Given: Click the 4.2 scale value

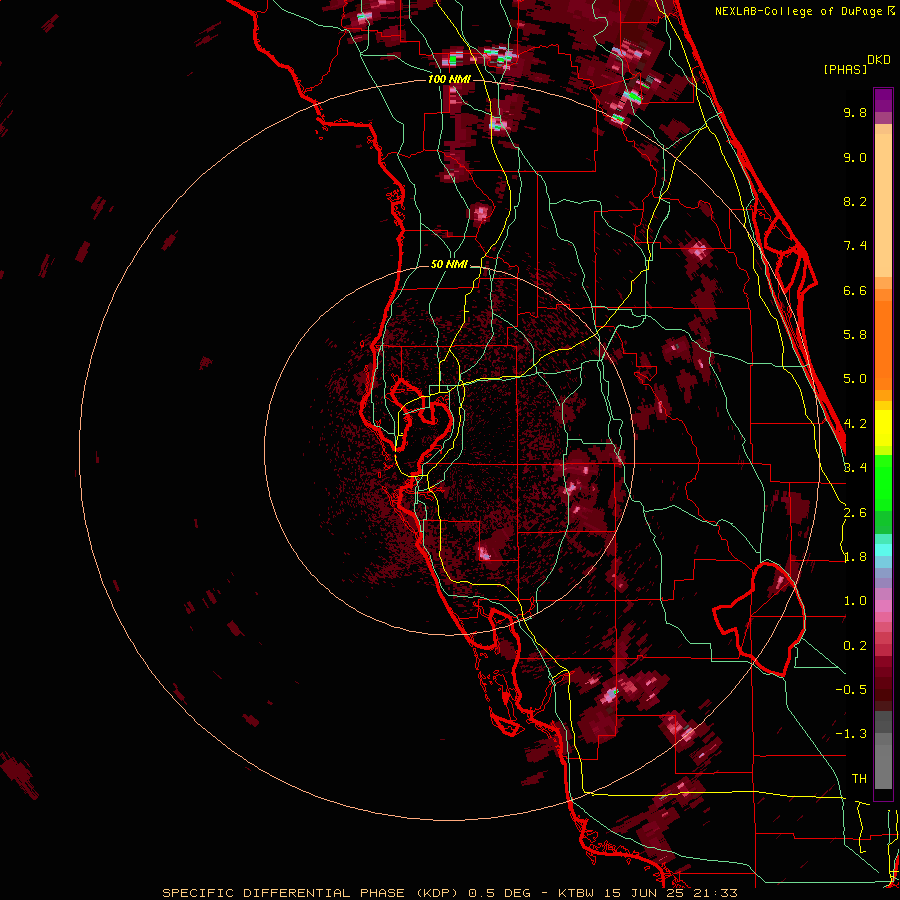Looking at the screenshot, I should click(855, 424).
